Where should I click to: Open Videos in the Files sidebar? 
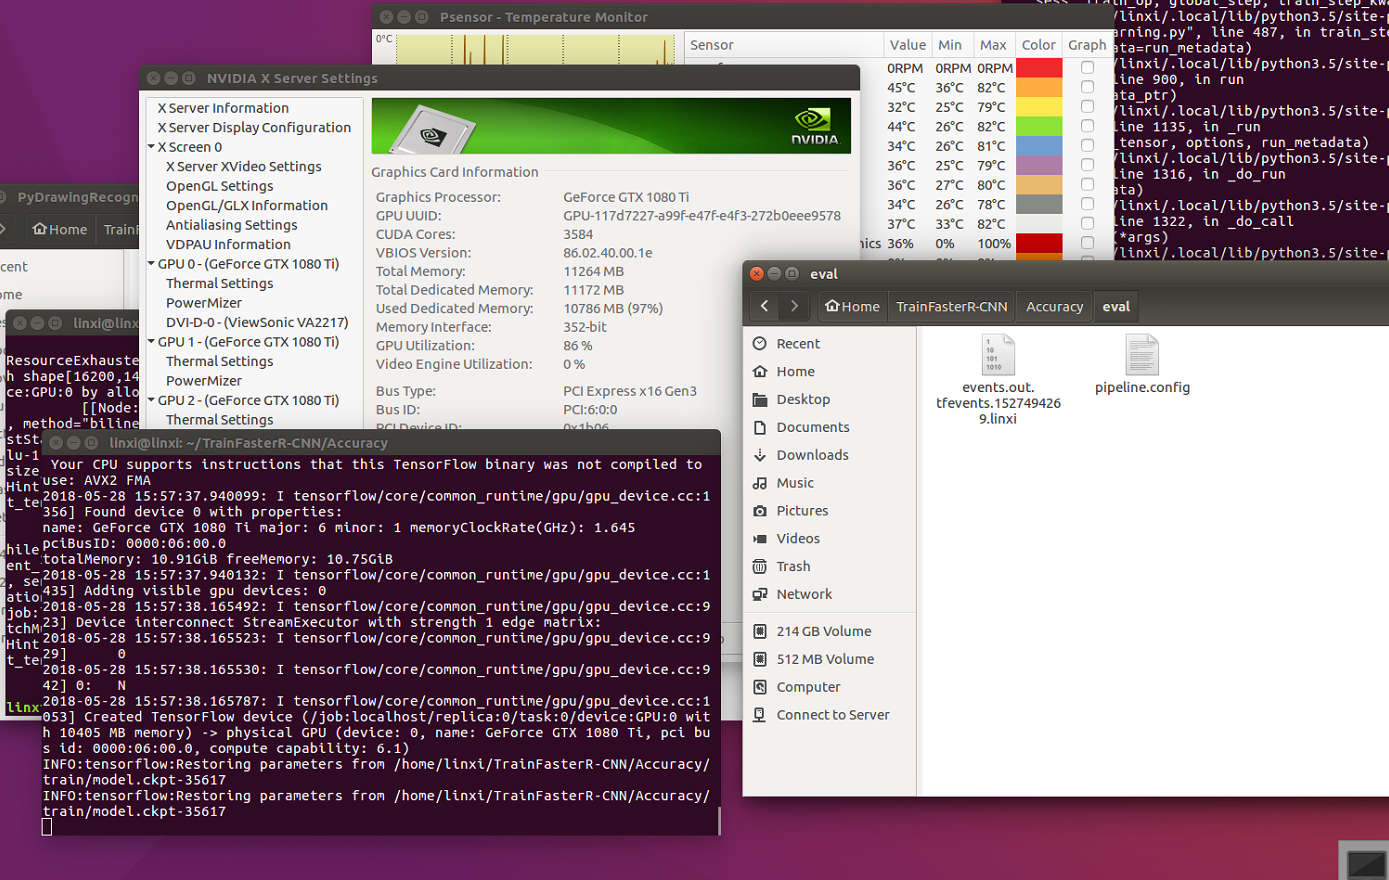coord(798,539)
